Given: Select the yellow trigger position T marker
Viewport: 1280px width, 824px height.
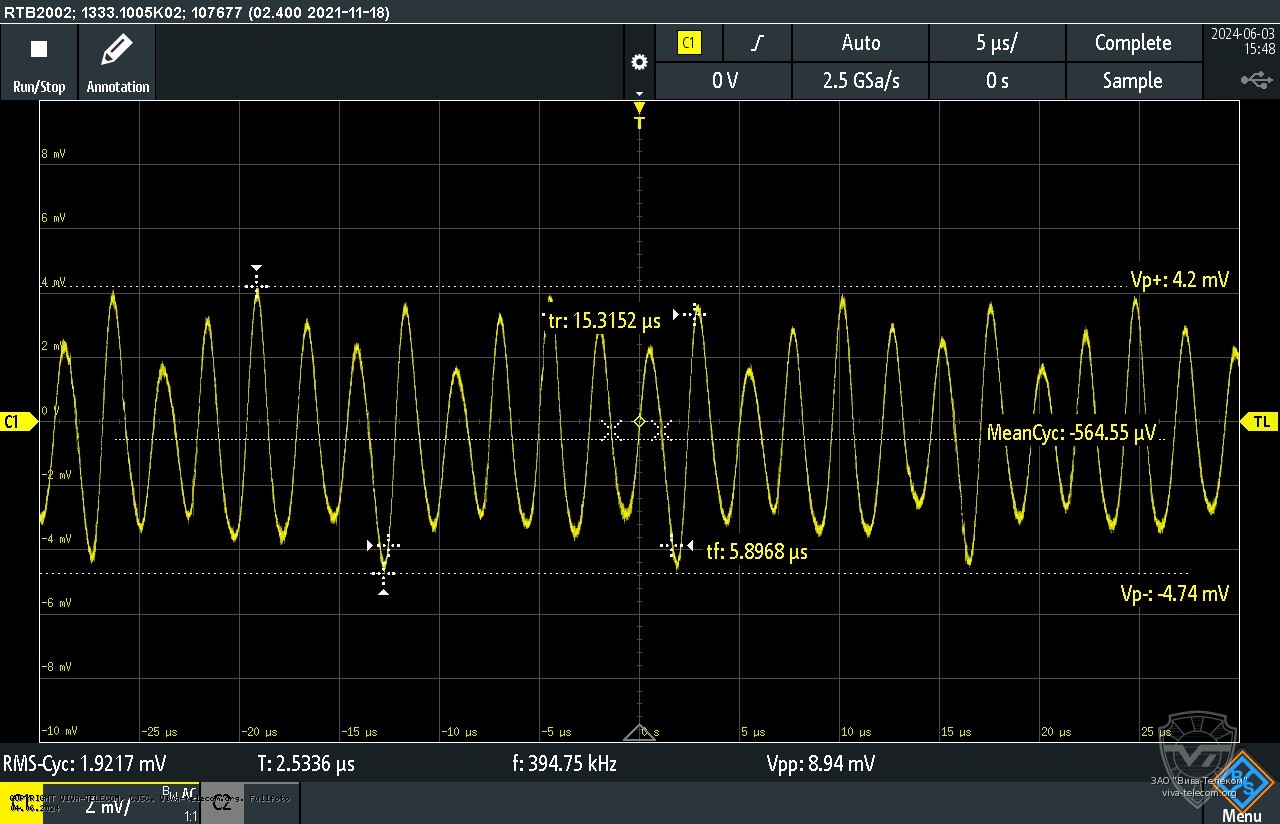Looking at the screenshot, I should point(639,117).
